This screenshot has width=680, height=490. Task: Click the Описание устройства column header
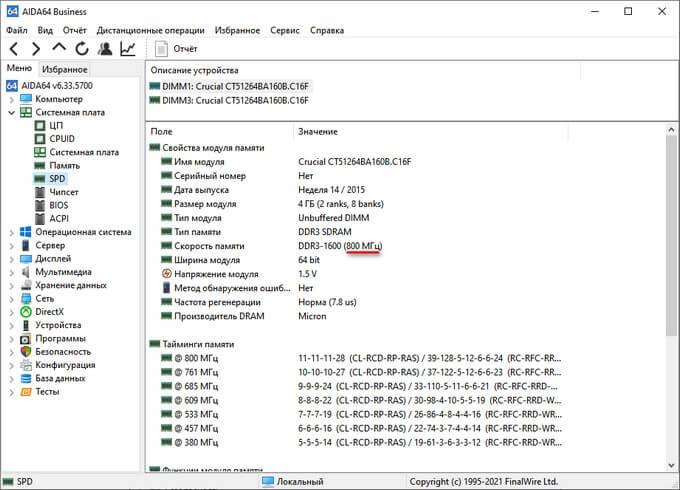point(363,70)
